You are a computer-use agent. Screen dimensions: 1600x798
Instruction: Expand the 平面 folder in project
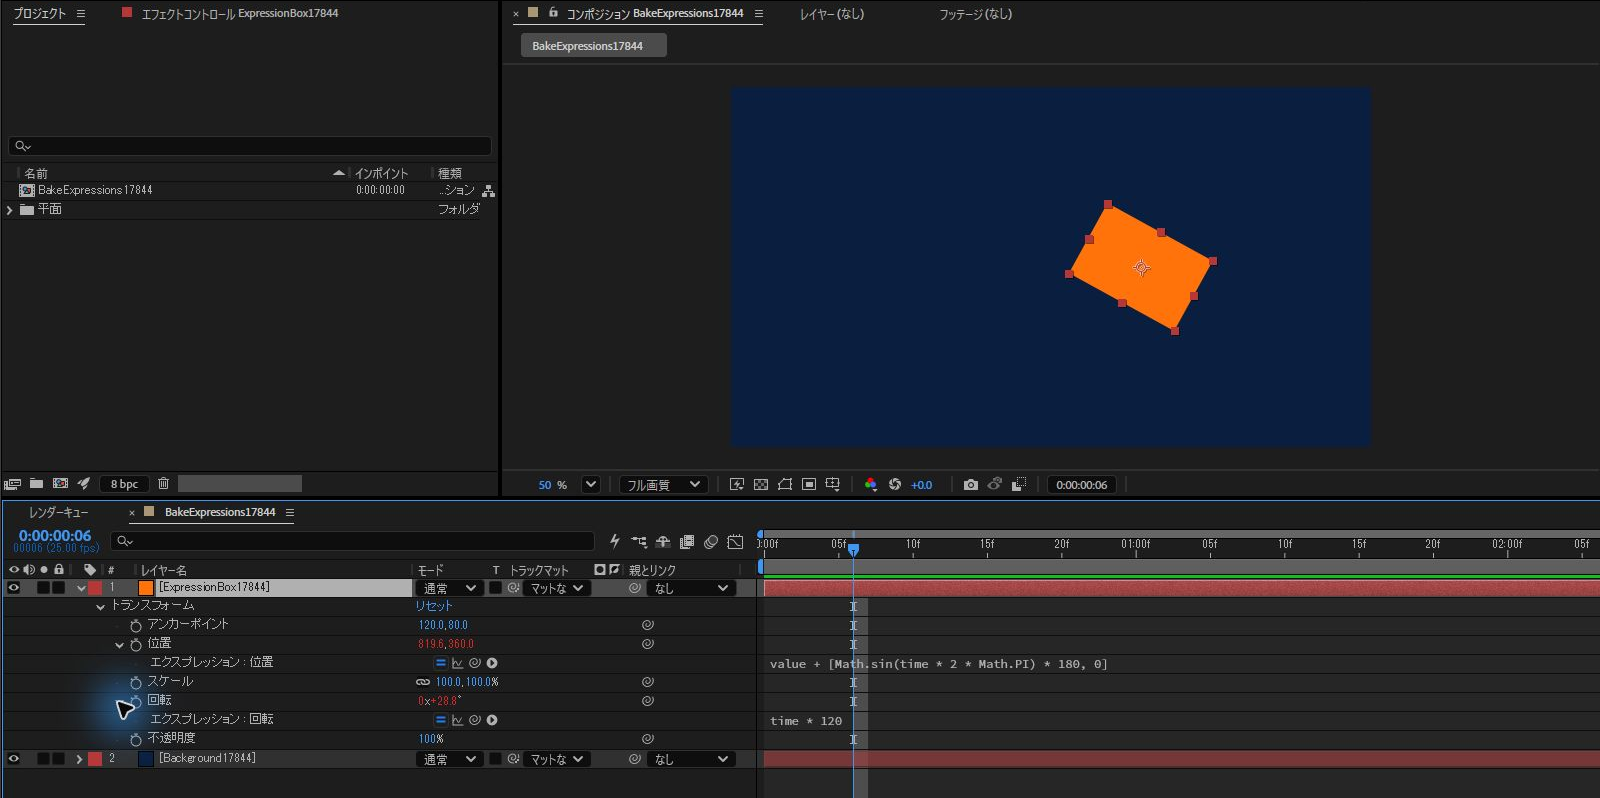pos(10,210)
